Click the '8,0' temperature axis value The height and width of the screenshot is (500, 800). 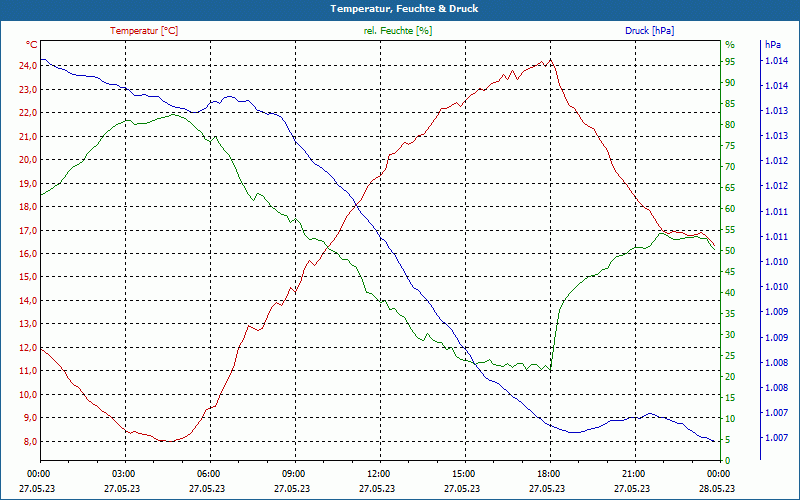30,441
